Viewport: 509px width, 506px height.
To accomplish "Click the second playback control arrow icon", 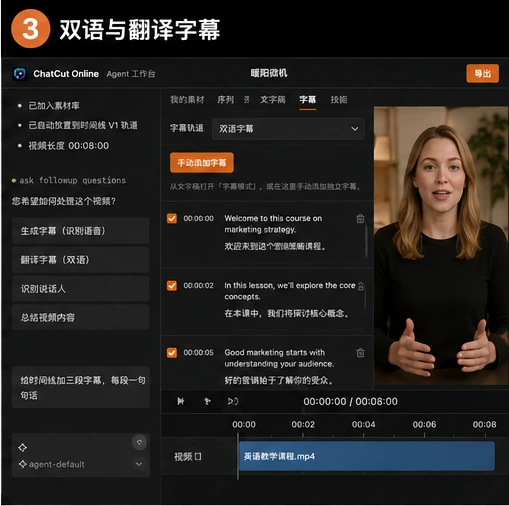I will (207, 401).
